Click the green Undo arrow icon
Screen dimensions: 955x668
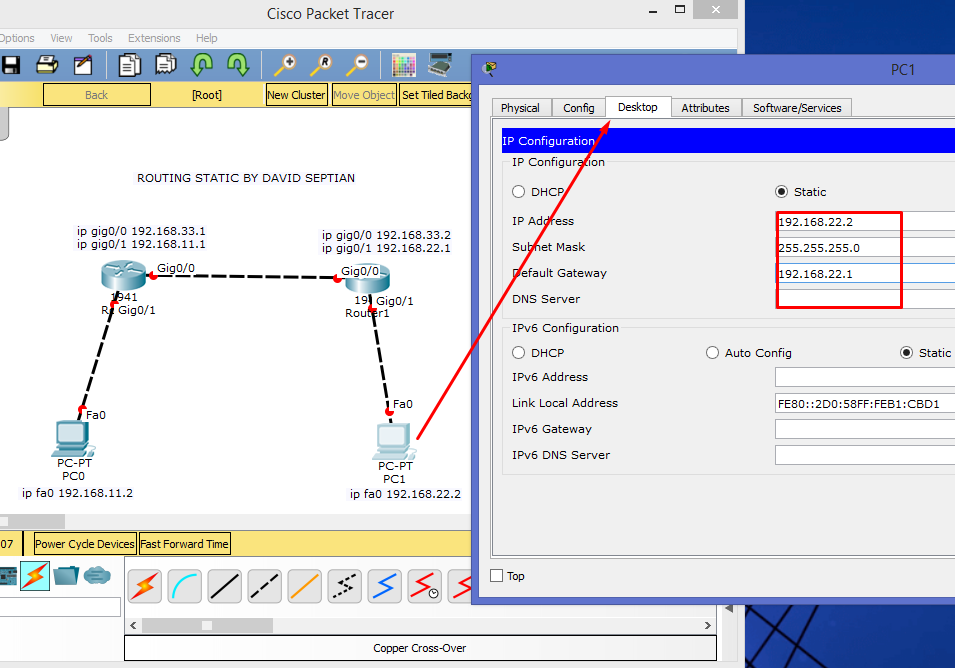pyautogui.click(x=202, y=65)
